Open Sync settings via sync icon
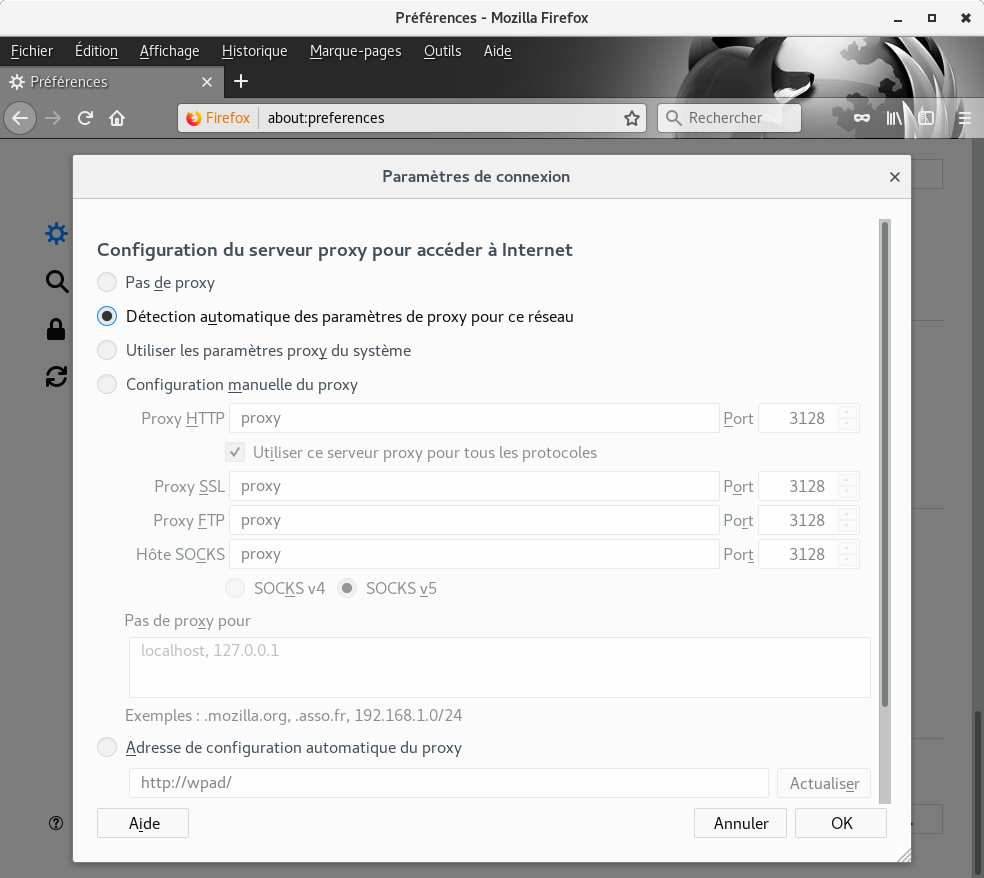 (x=57, y=377)
